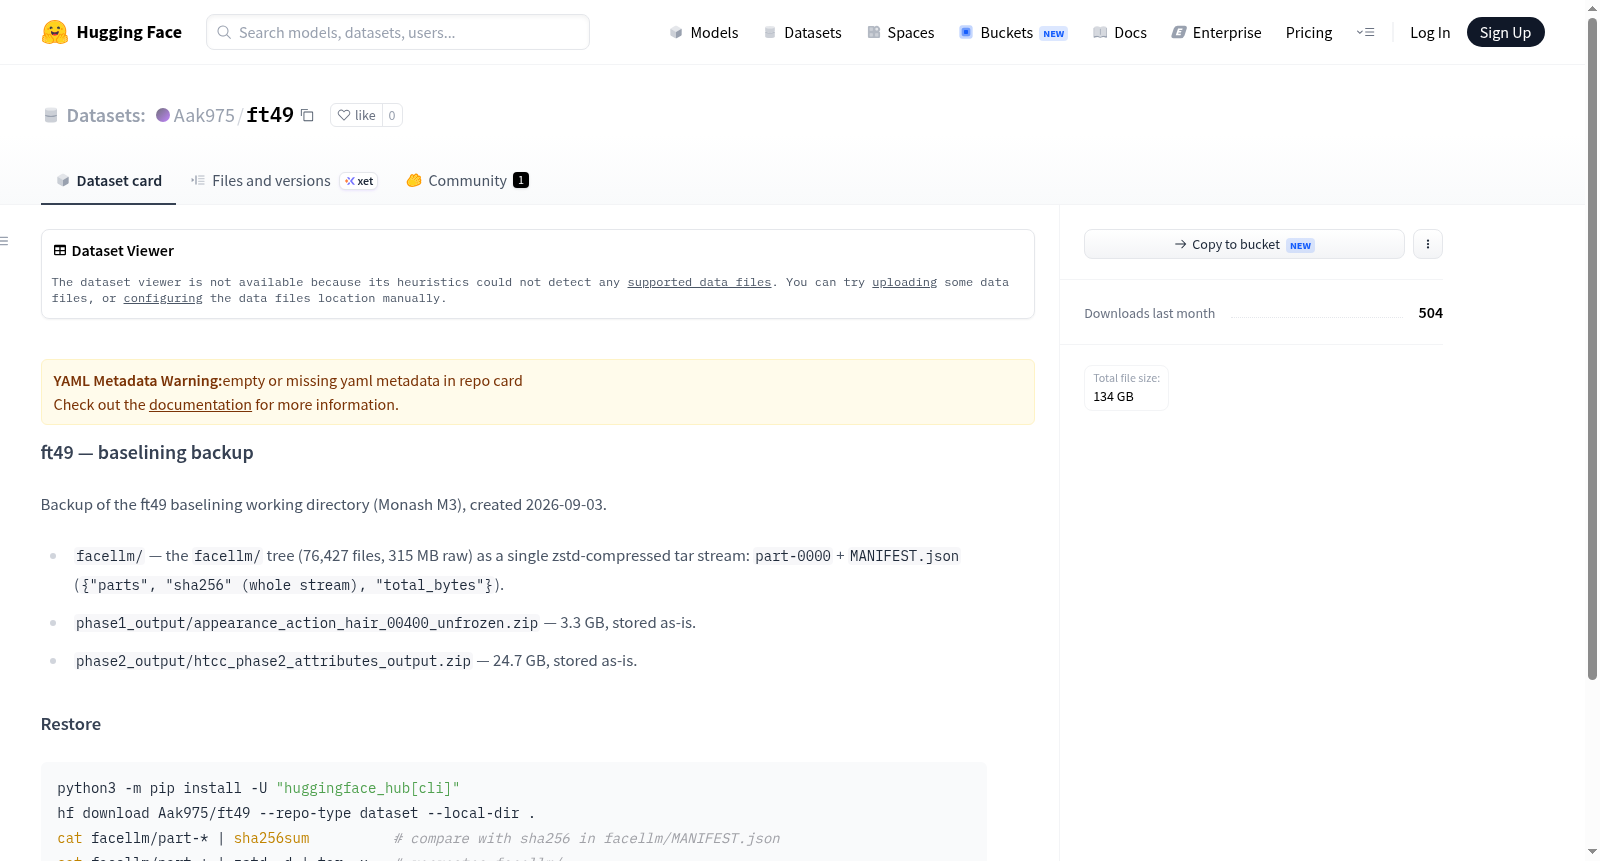The height and width of the screenshot is (861, 1600).
Task: Click the xet storage badge
Action: [x=359, y=181]
